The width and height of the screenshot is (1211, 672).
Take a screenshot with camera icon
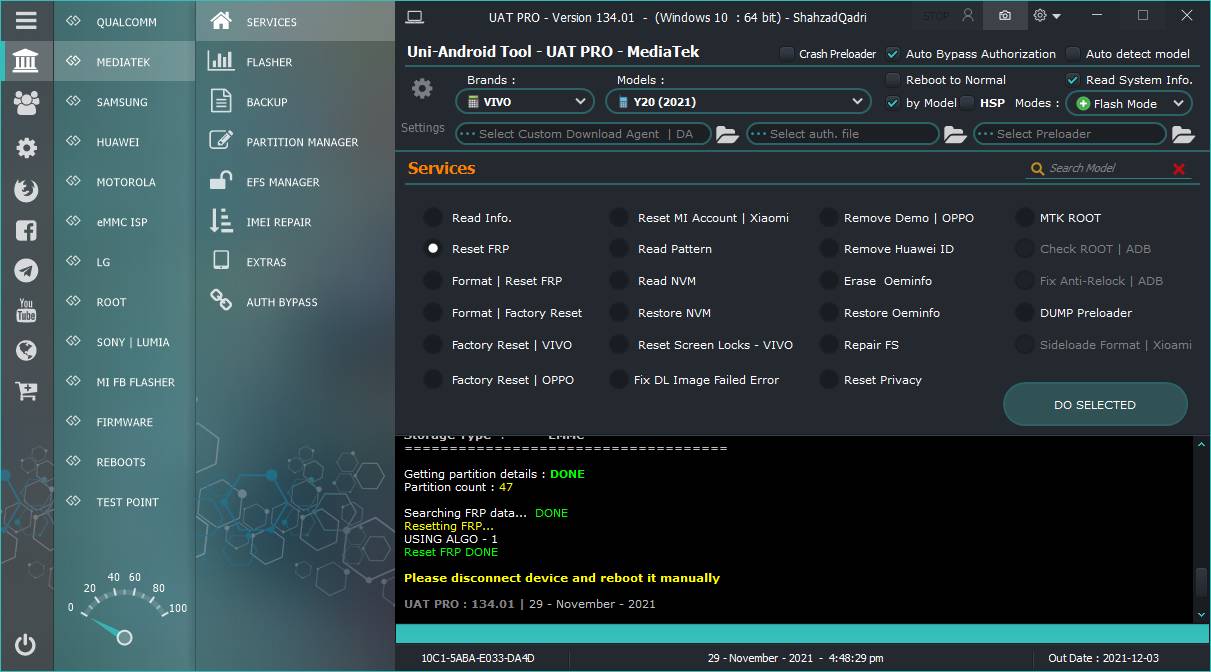click(1004, 15)
